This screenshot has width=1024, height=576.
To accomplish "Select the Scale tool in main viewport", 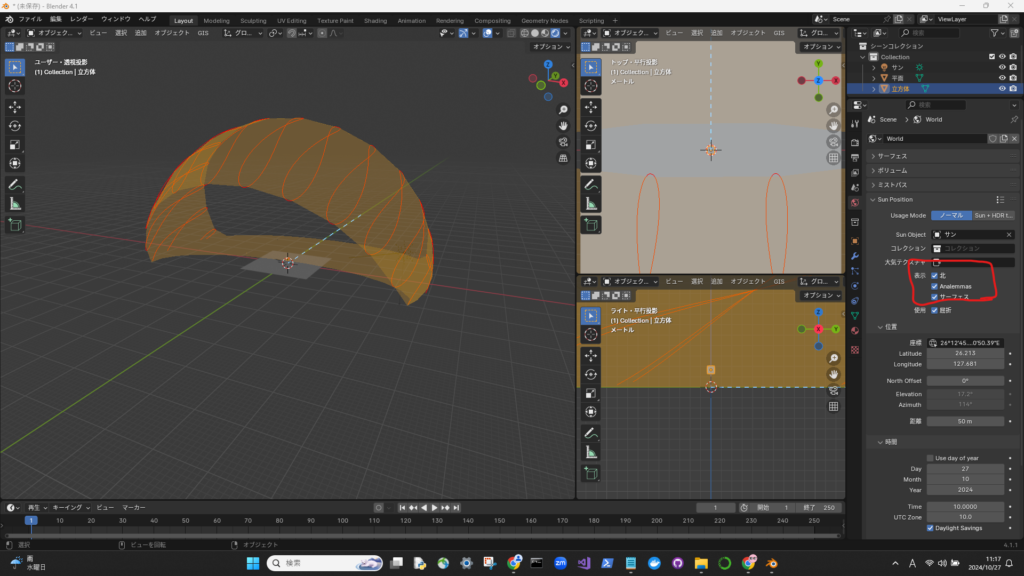I will pos(15,145).
